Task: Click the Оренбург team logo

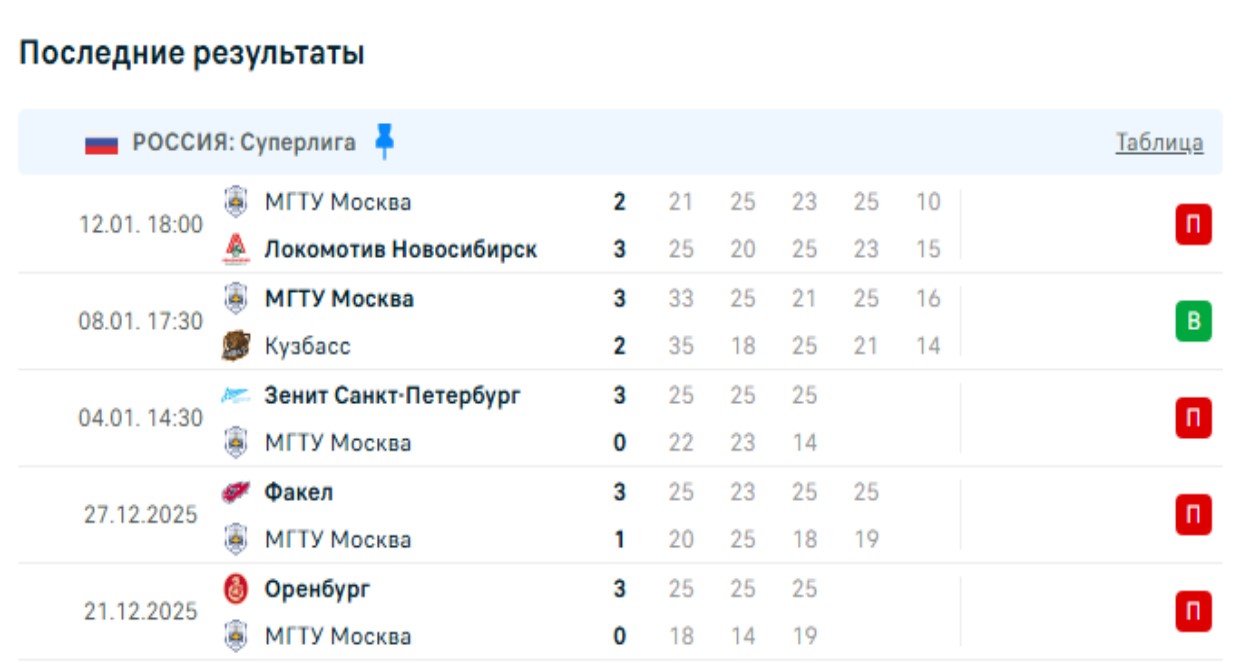Action: click(x=236, y=589)
